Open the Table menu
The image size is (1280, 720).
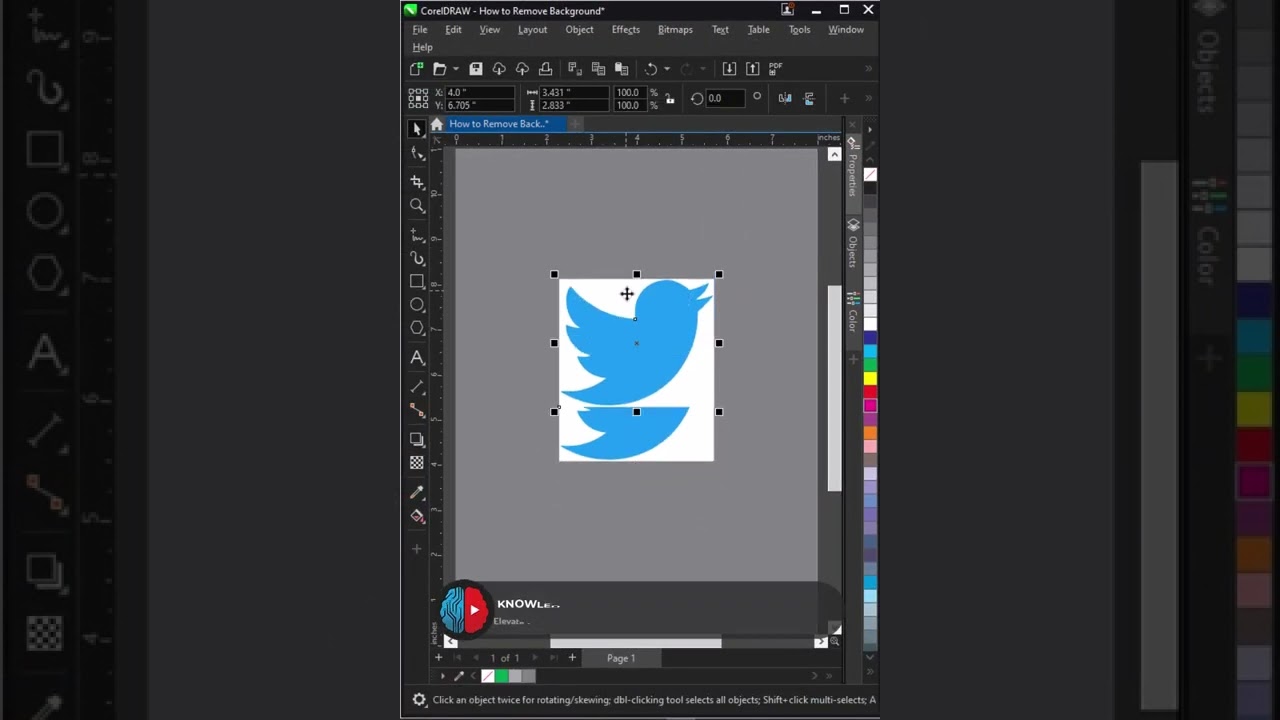click(759, 29)
